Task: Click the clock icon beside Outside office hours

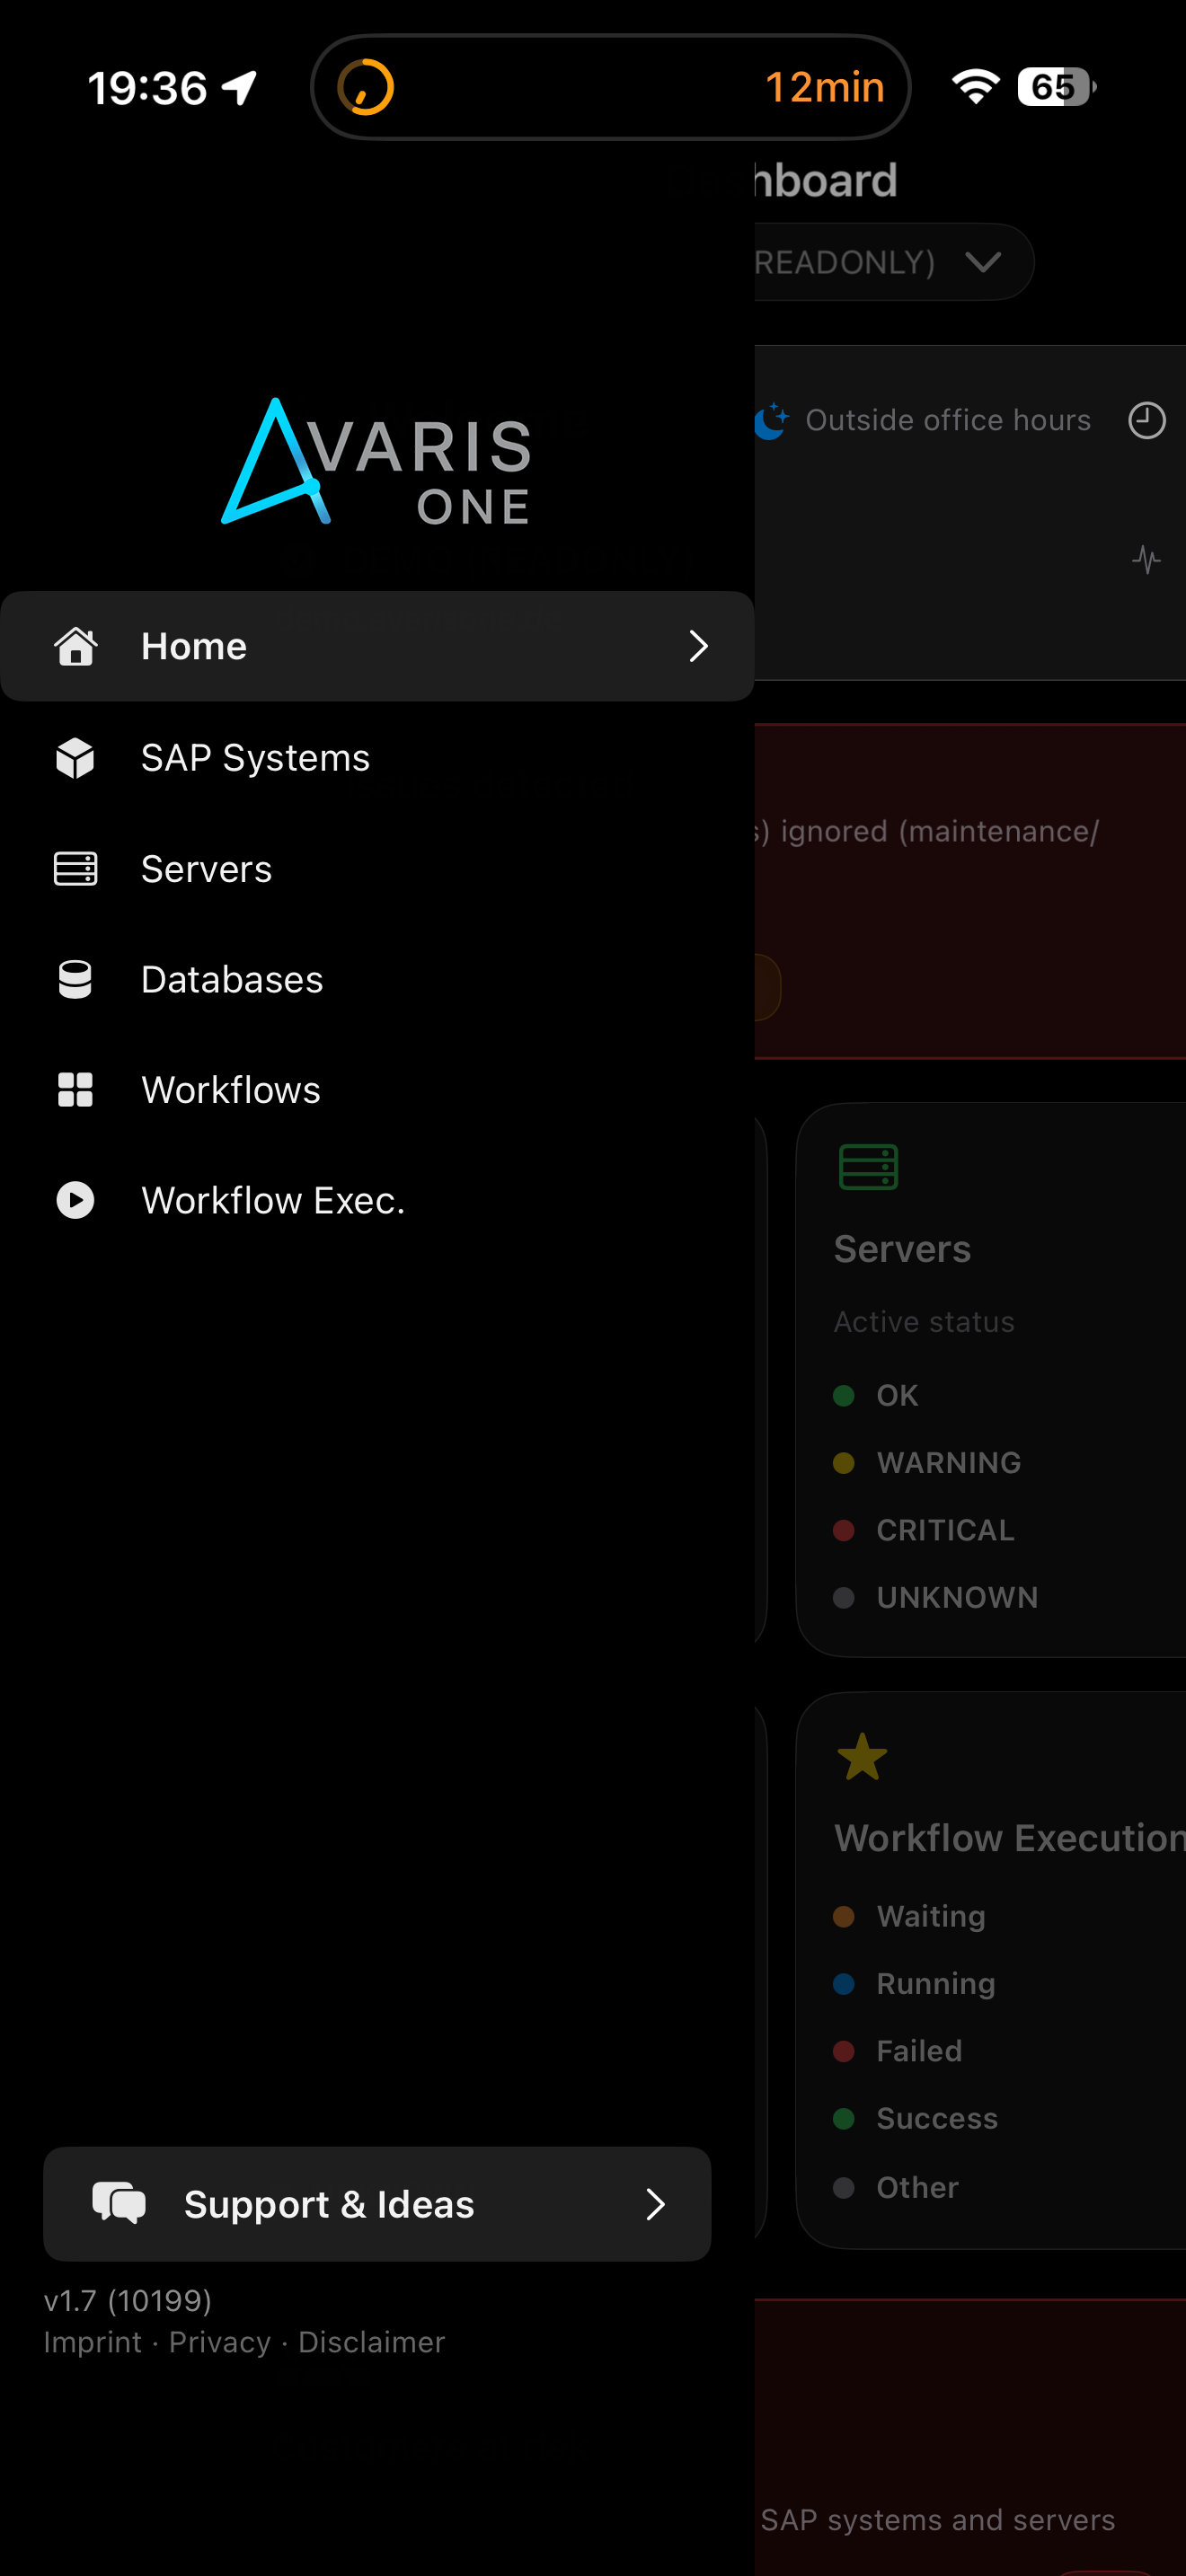Action: click(1147, 420)
